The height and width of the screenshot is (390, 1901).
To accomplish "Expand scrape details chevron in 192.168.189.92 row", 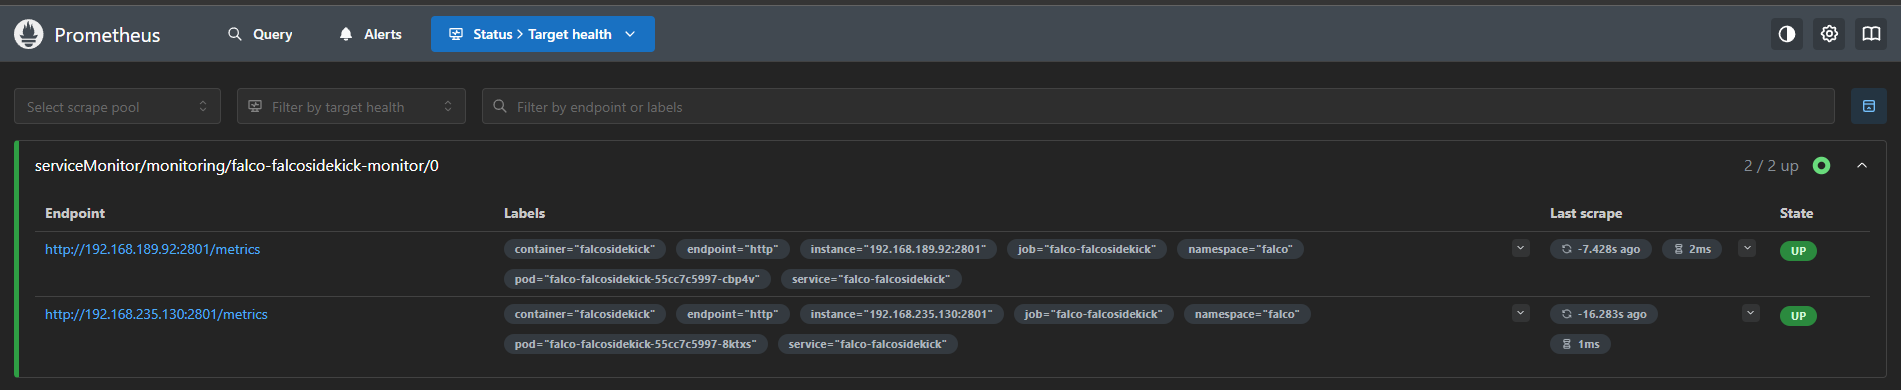I will pos(1747,248).
